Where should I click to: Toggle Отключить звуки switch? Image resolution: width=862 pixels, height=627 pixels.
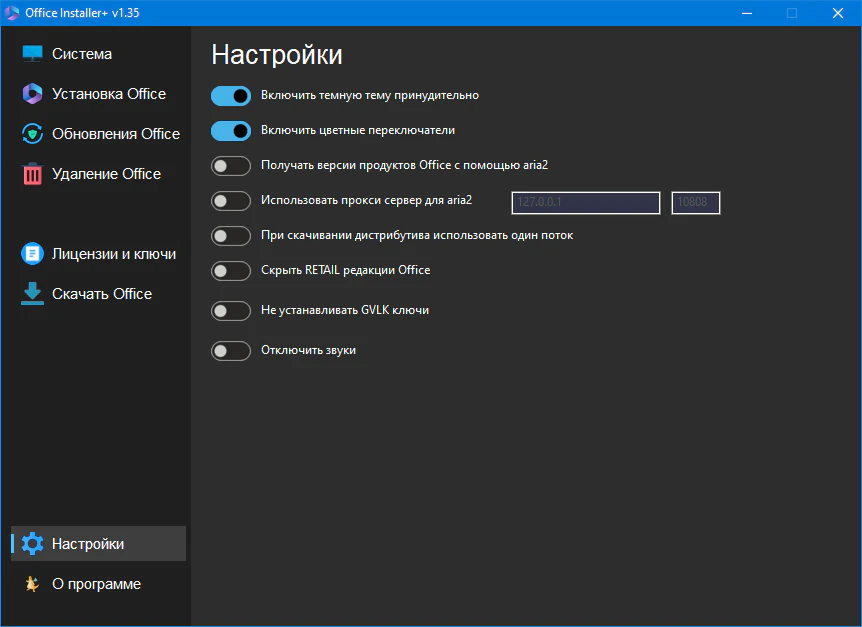[231, 351]
